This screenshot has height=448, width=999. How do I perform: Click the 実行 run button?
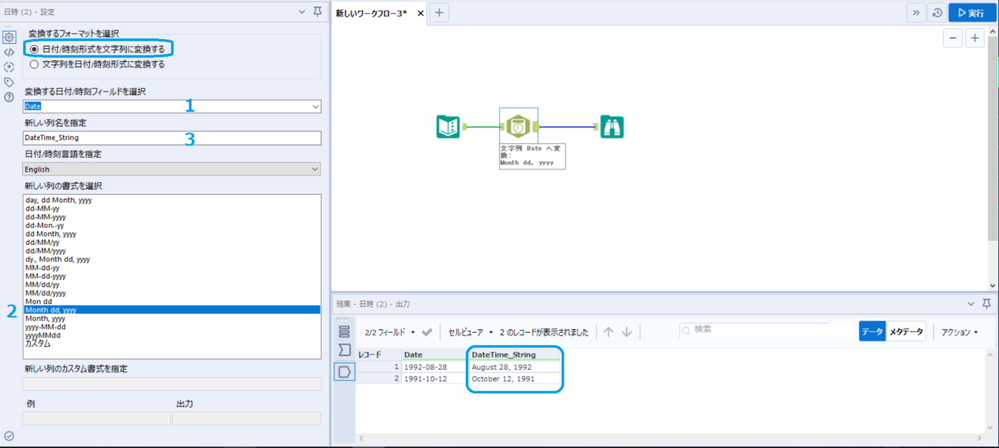tap(970, 13)
